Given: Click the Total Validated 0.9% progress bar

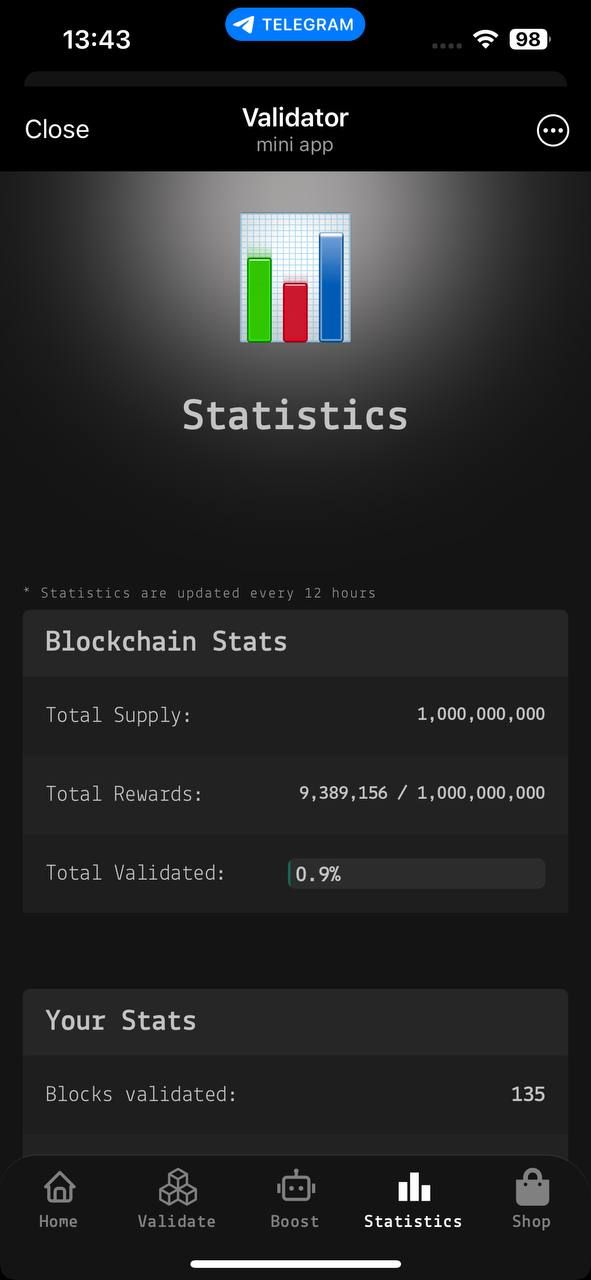Looking at the screenshot, I should tap(416, 873).
